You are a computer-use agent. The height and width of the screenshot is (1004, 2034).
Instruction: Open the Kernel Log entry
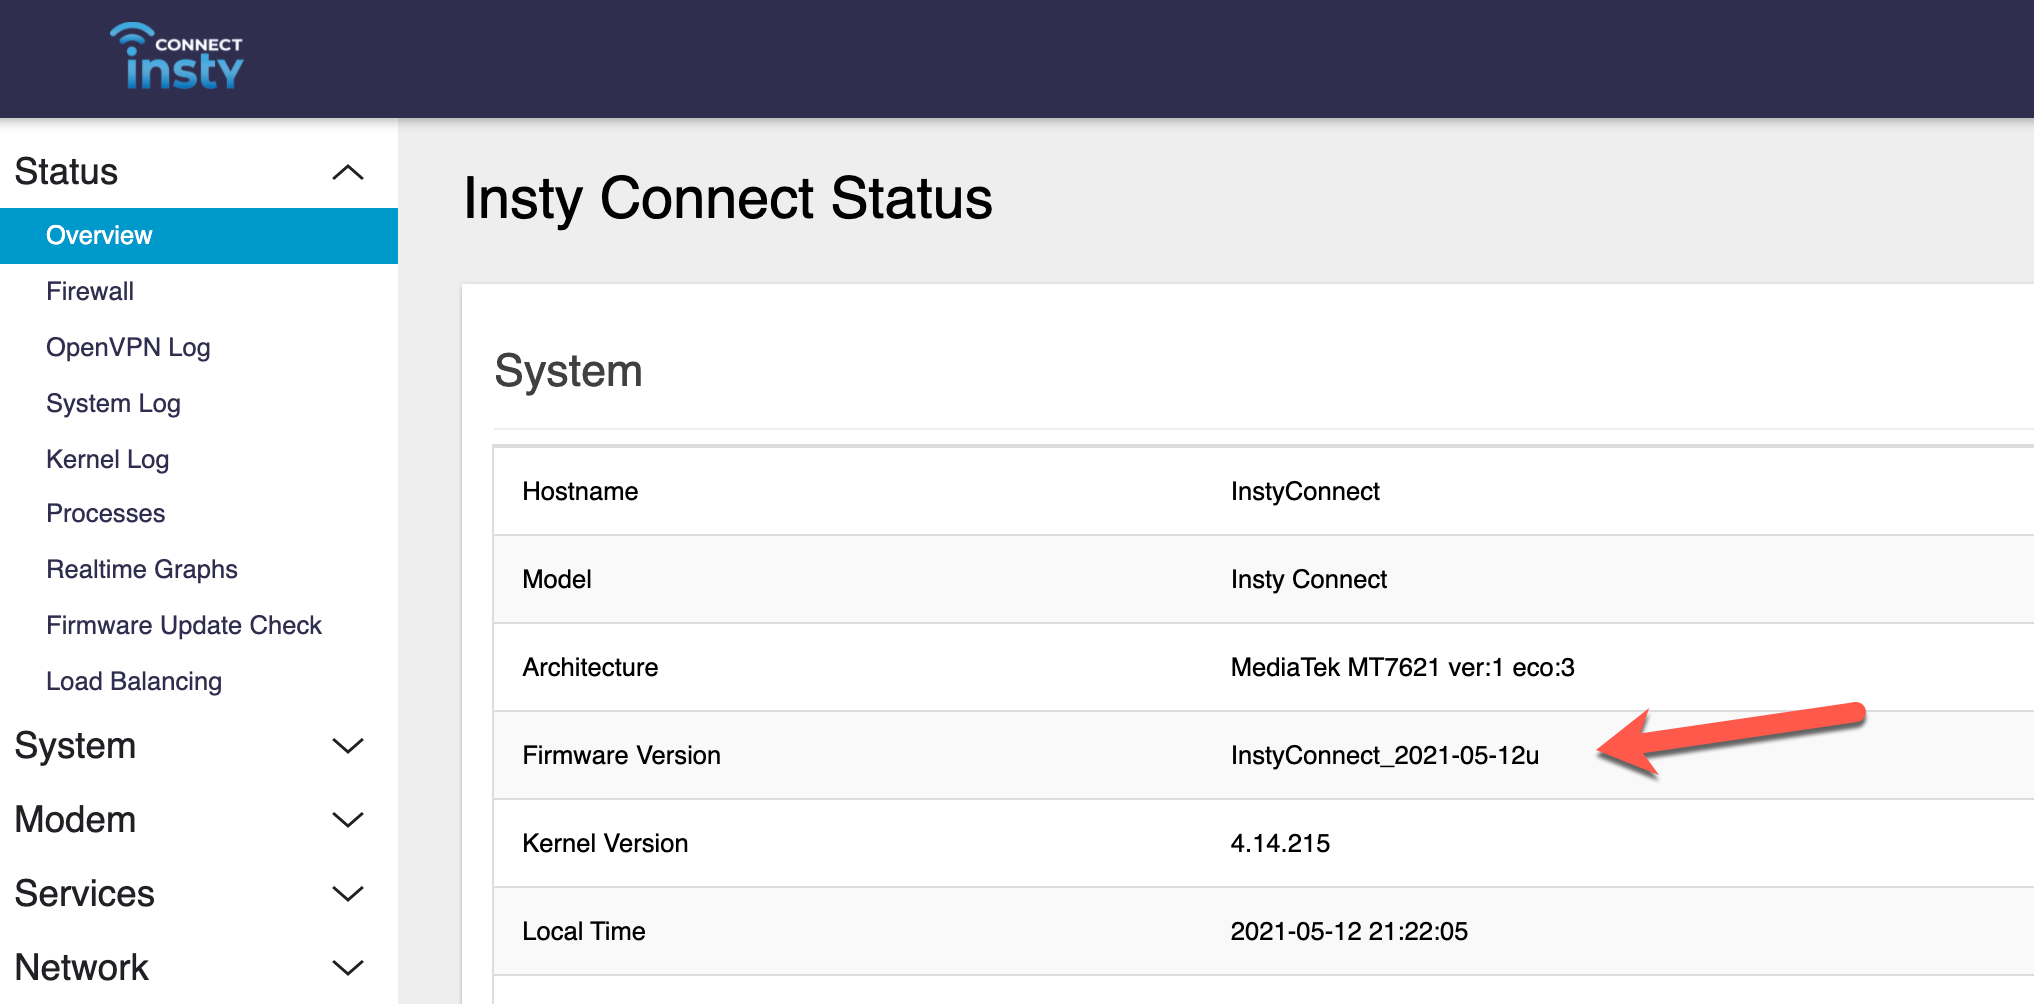(107, 460)
